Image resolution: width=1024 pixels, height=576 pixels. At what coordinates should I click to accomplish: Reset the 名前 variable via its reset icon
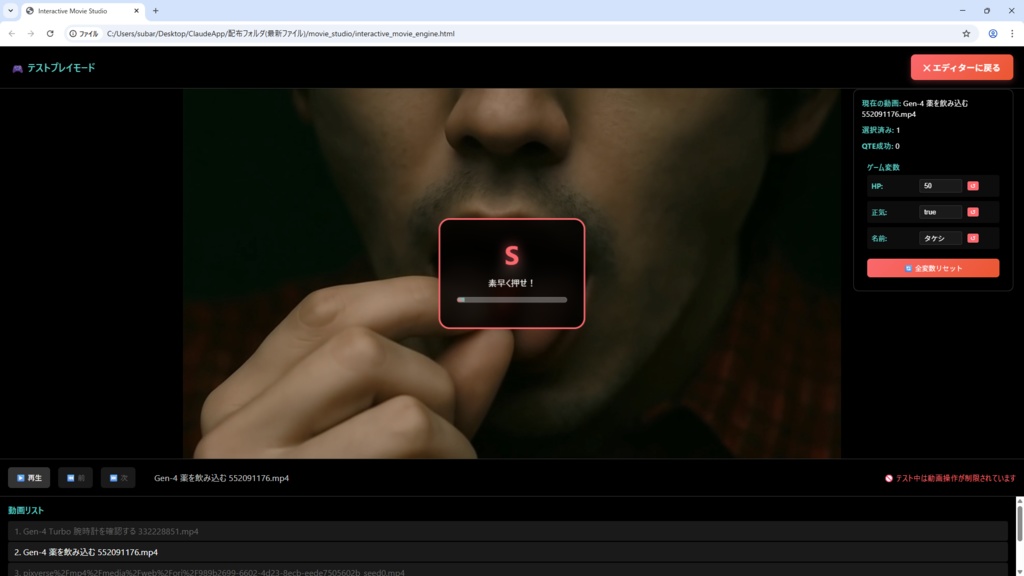coord(973,238)
